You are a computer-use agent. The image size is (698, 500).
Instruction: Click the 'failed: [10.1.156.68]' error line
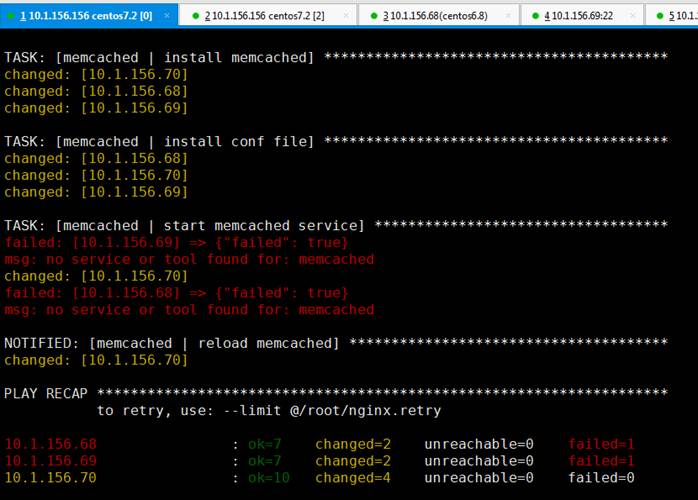coord(176,293)
